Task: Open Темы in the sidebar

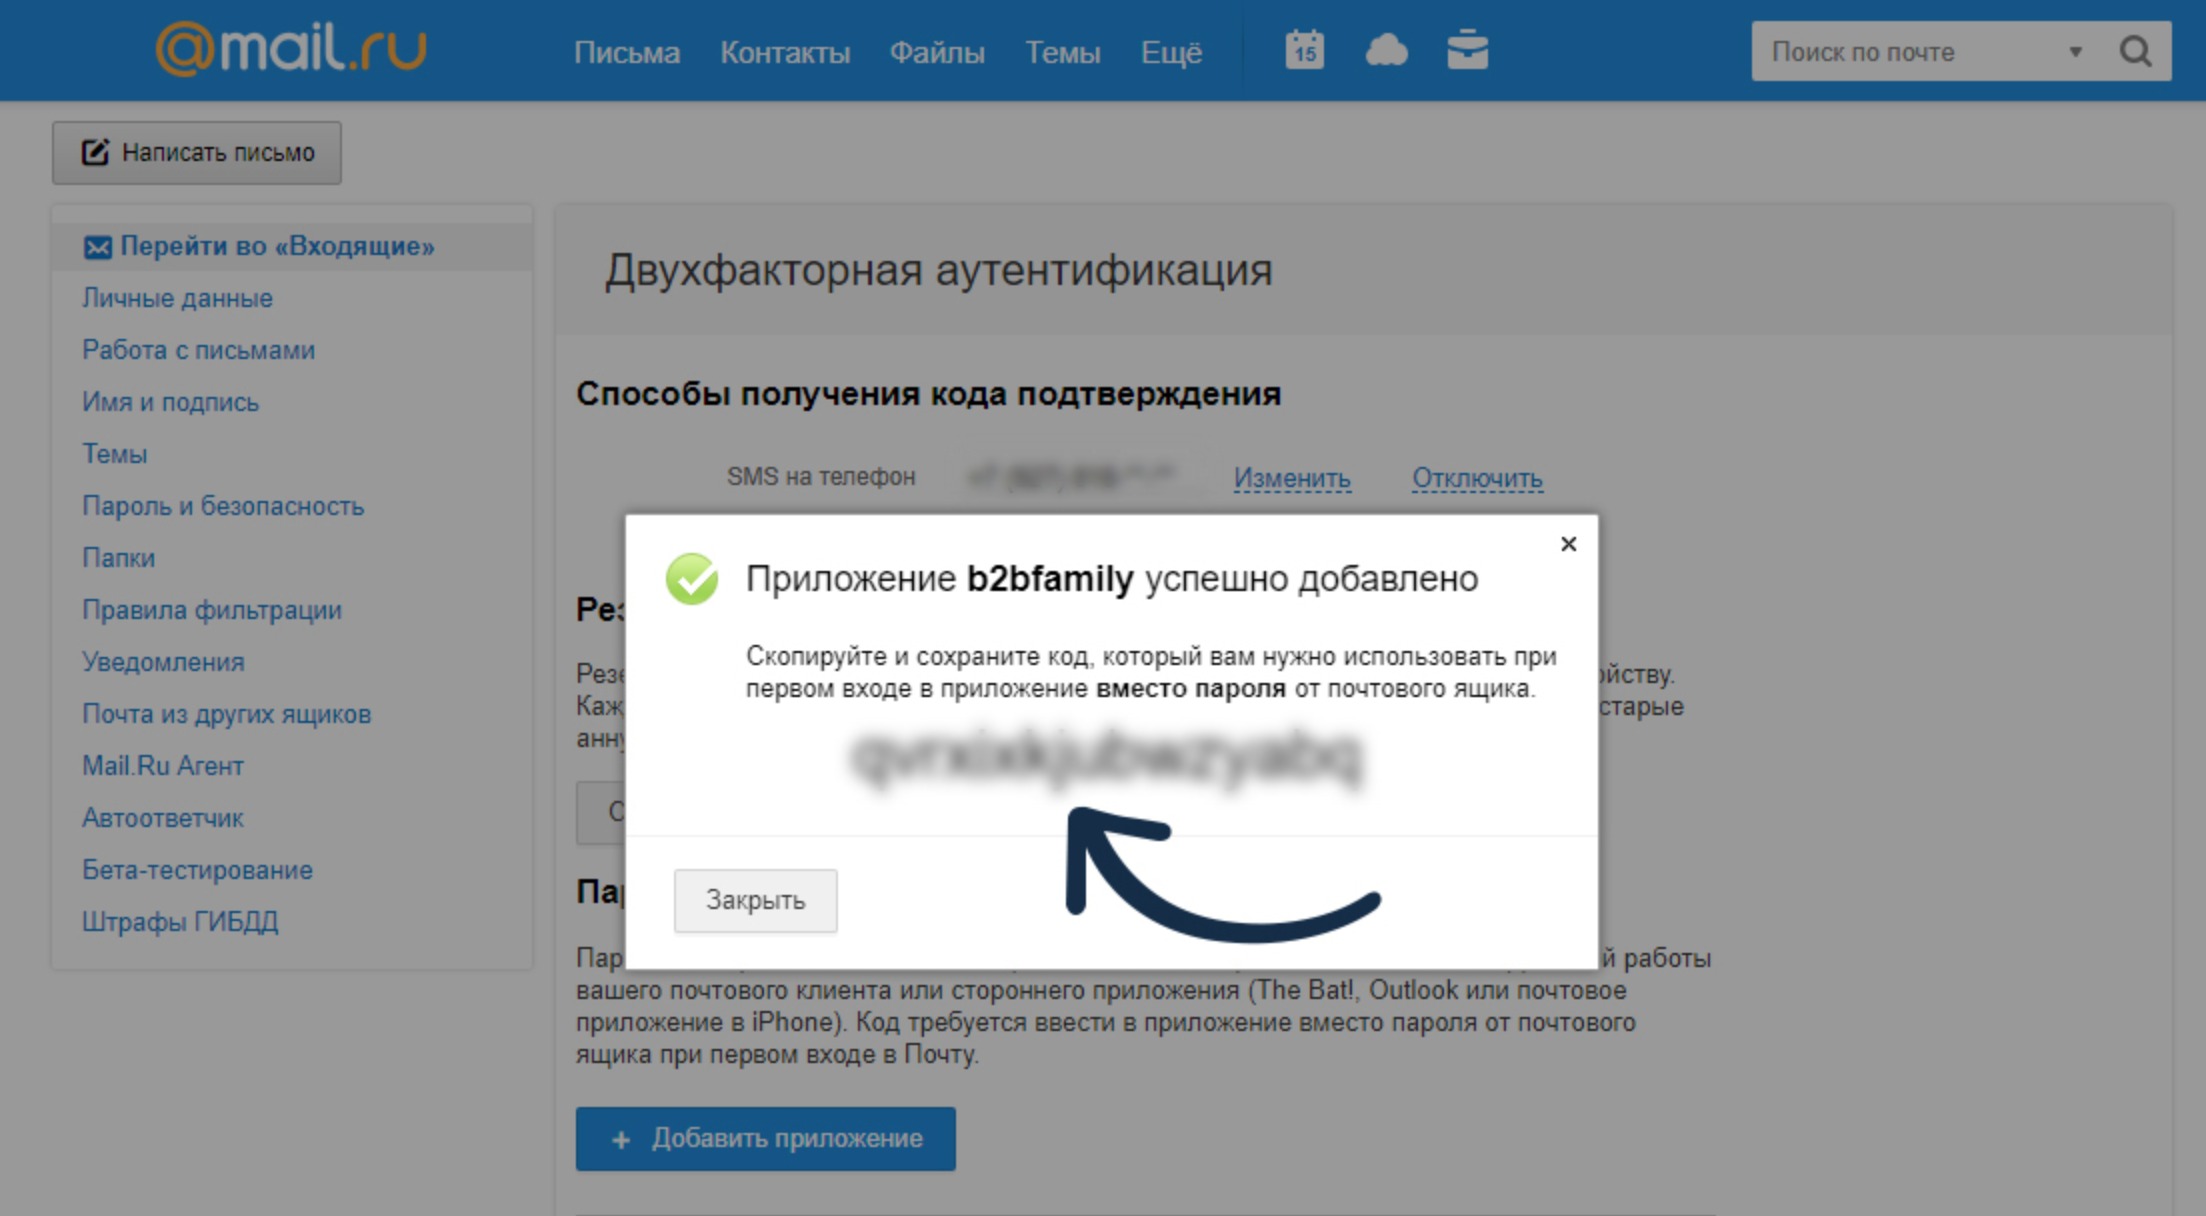Action: (114, 454)
